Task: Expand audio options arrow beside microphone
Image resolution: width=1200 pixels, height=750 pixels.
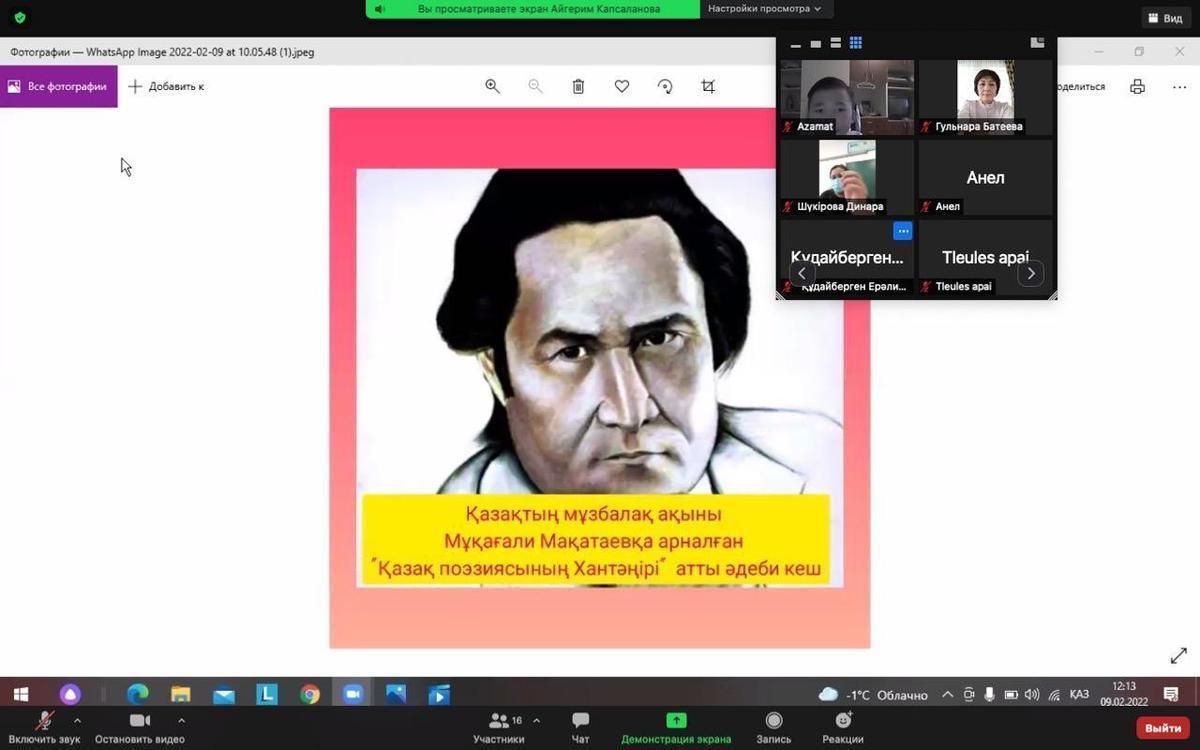Action: pos(78,720)
